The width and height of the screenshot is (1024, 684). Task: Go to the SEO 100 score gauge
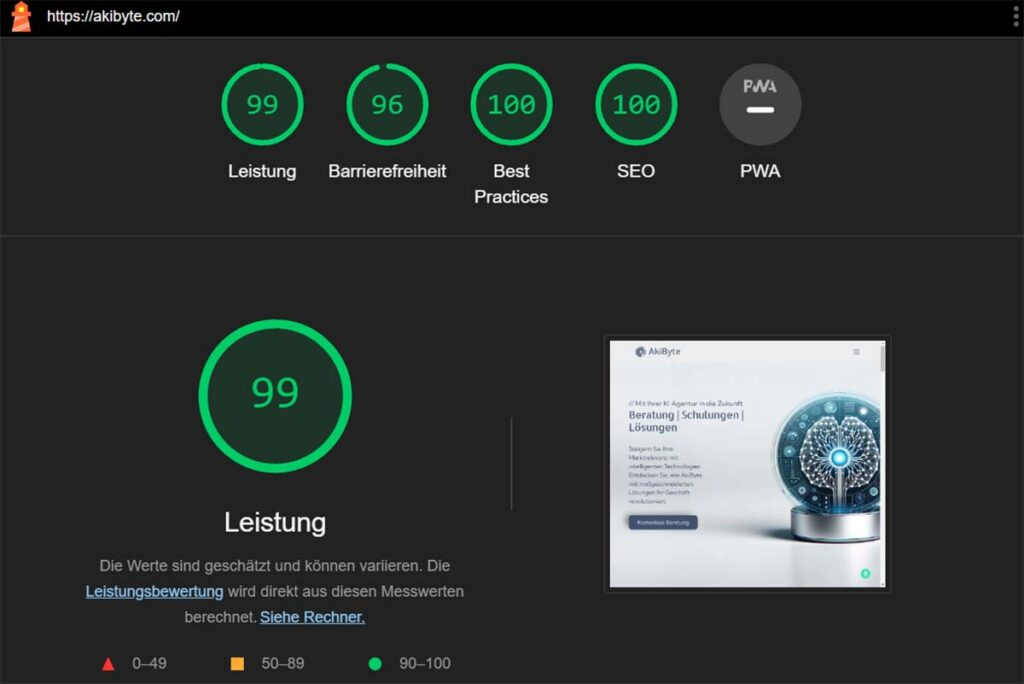point(636,105)
